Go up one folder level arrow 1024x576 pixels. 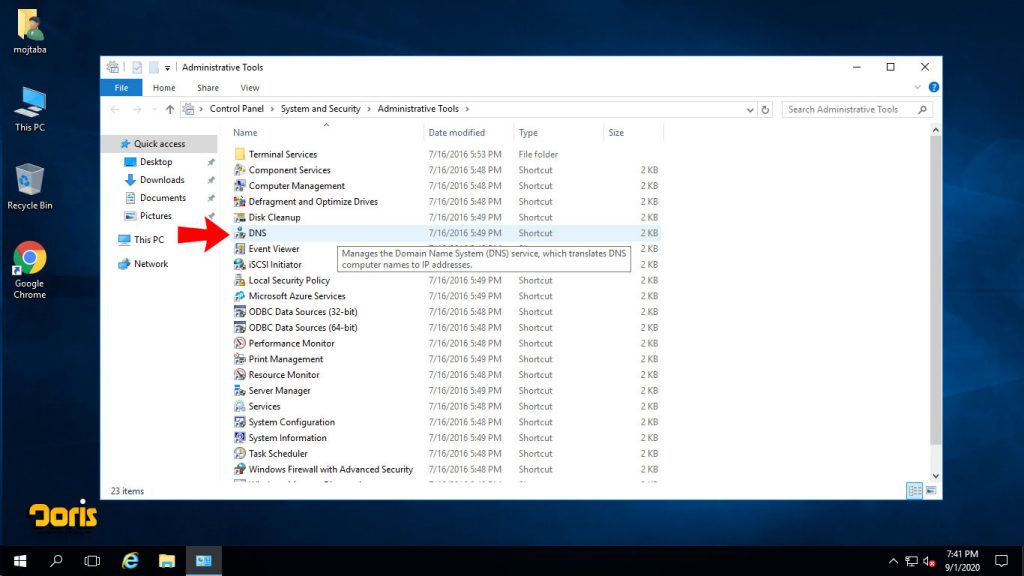click(170, 109)
